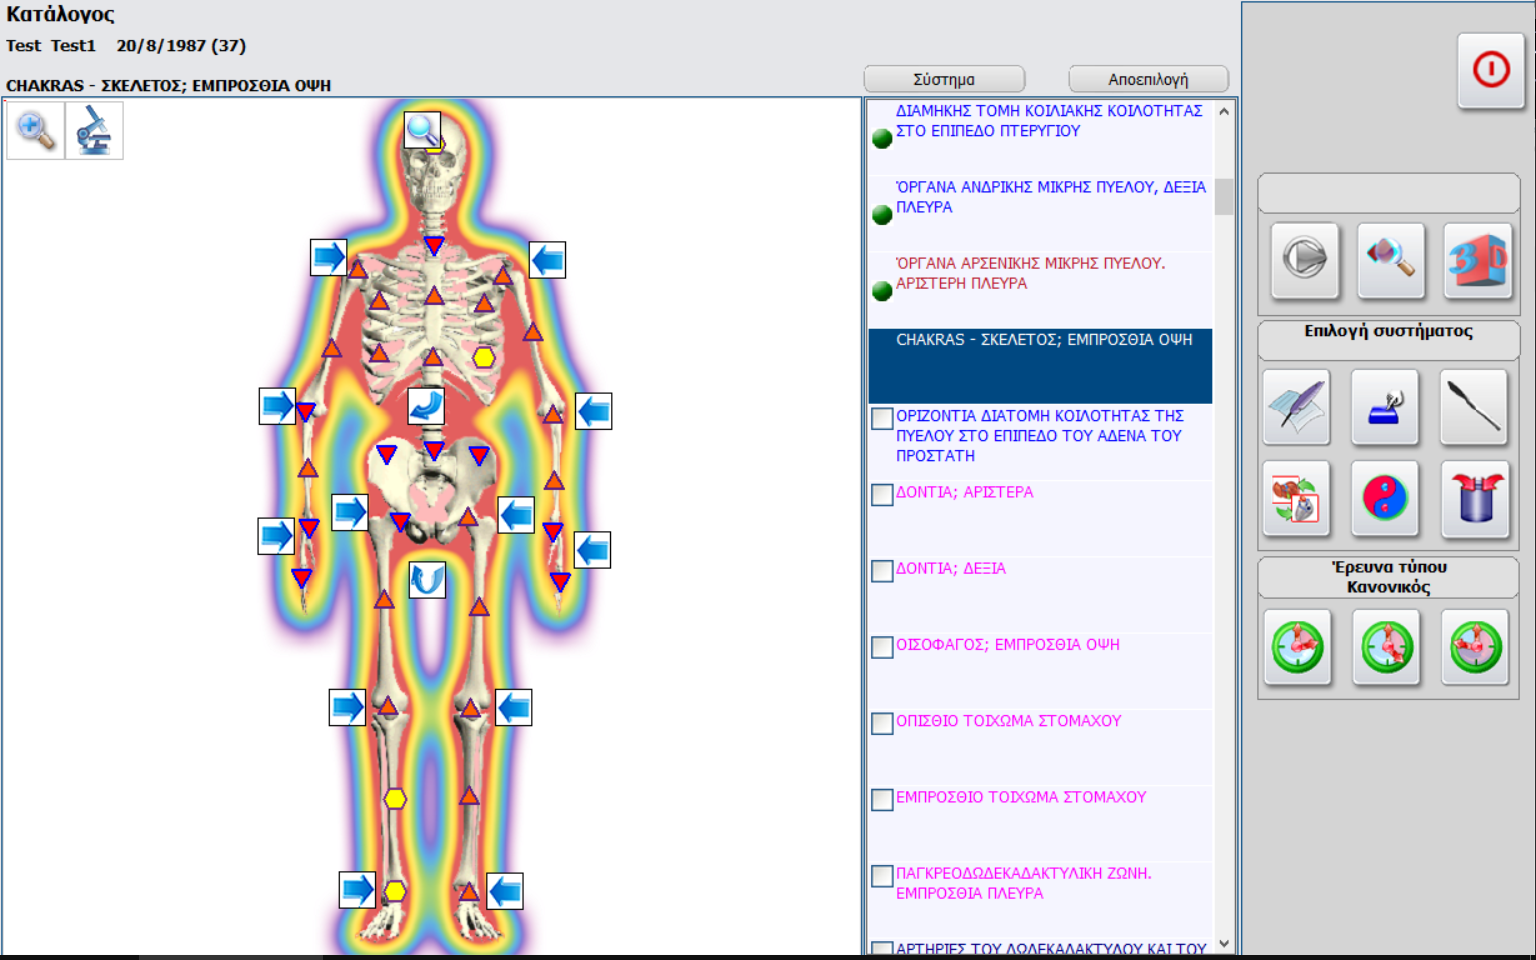Click right-pointing arrow at the ankle

pyautogui.click(x=357, y=889)
